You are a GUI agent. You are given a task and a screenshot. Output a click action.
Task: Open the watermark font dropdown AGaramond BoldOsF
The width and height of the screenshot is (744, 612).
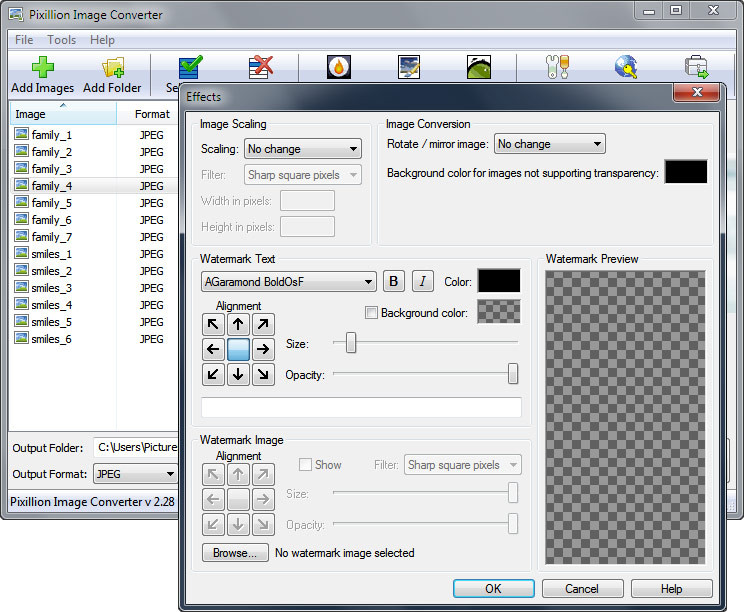click(288, 282)
